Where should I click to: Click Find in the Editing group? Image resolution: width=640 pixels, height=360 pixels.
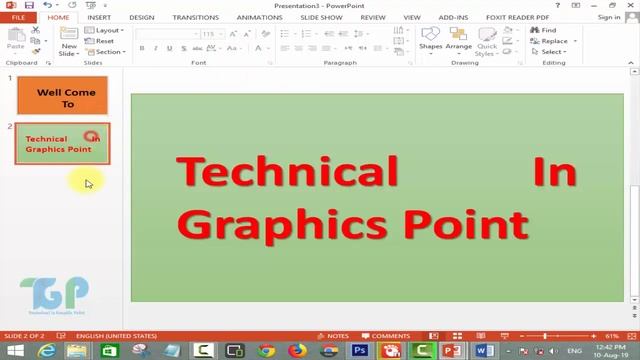click(543, 30)
